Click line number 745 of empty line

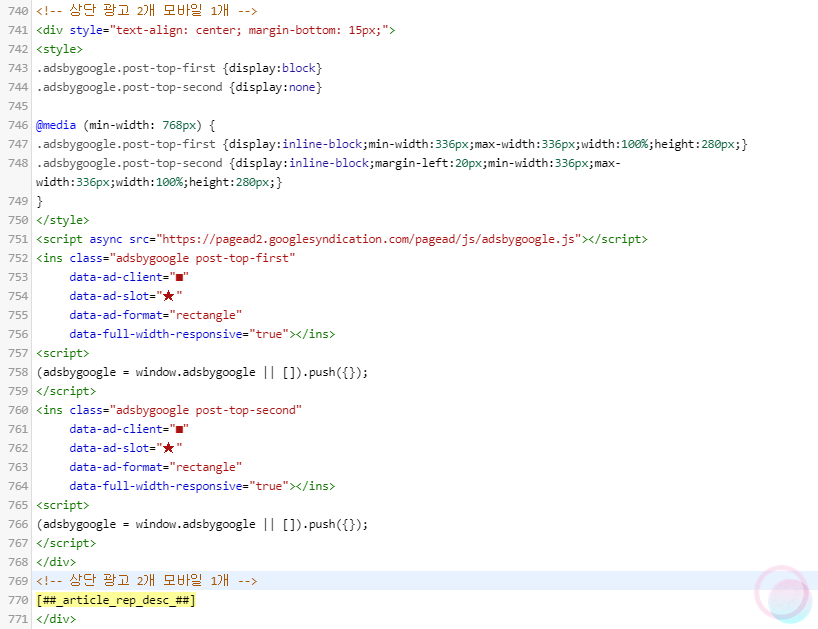18,106
